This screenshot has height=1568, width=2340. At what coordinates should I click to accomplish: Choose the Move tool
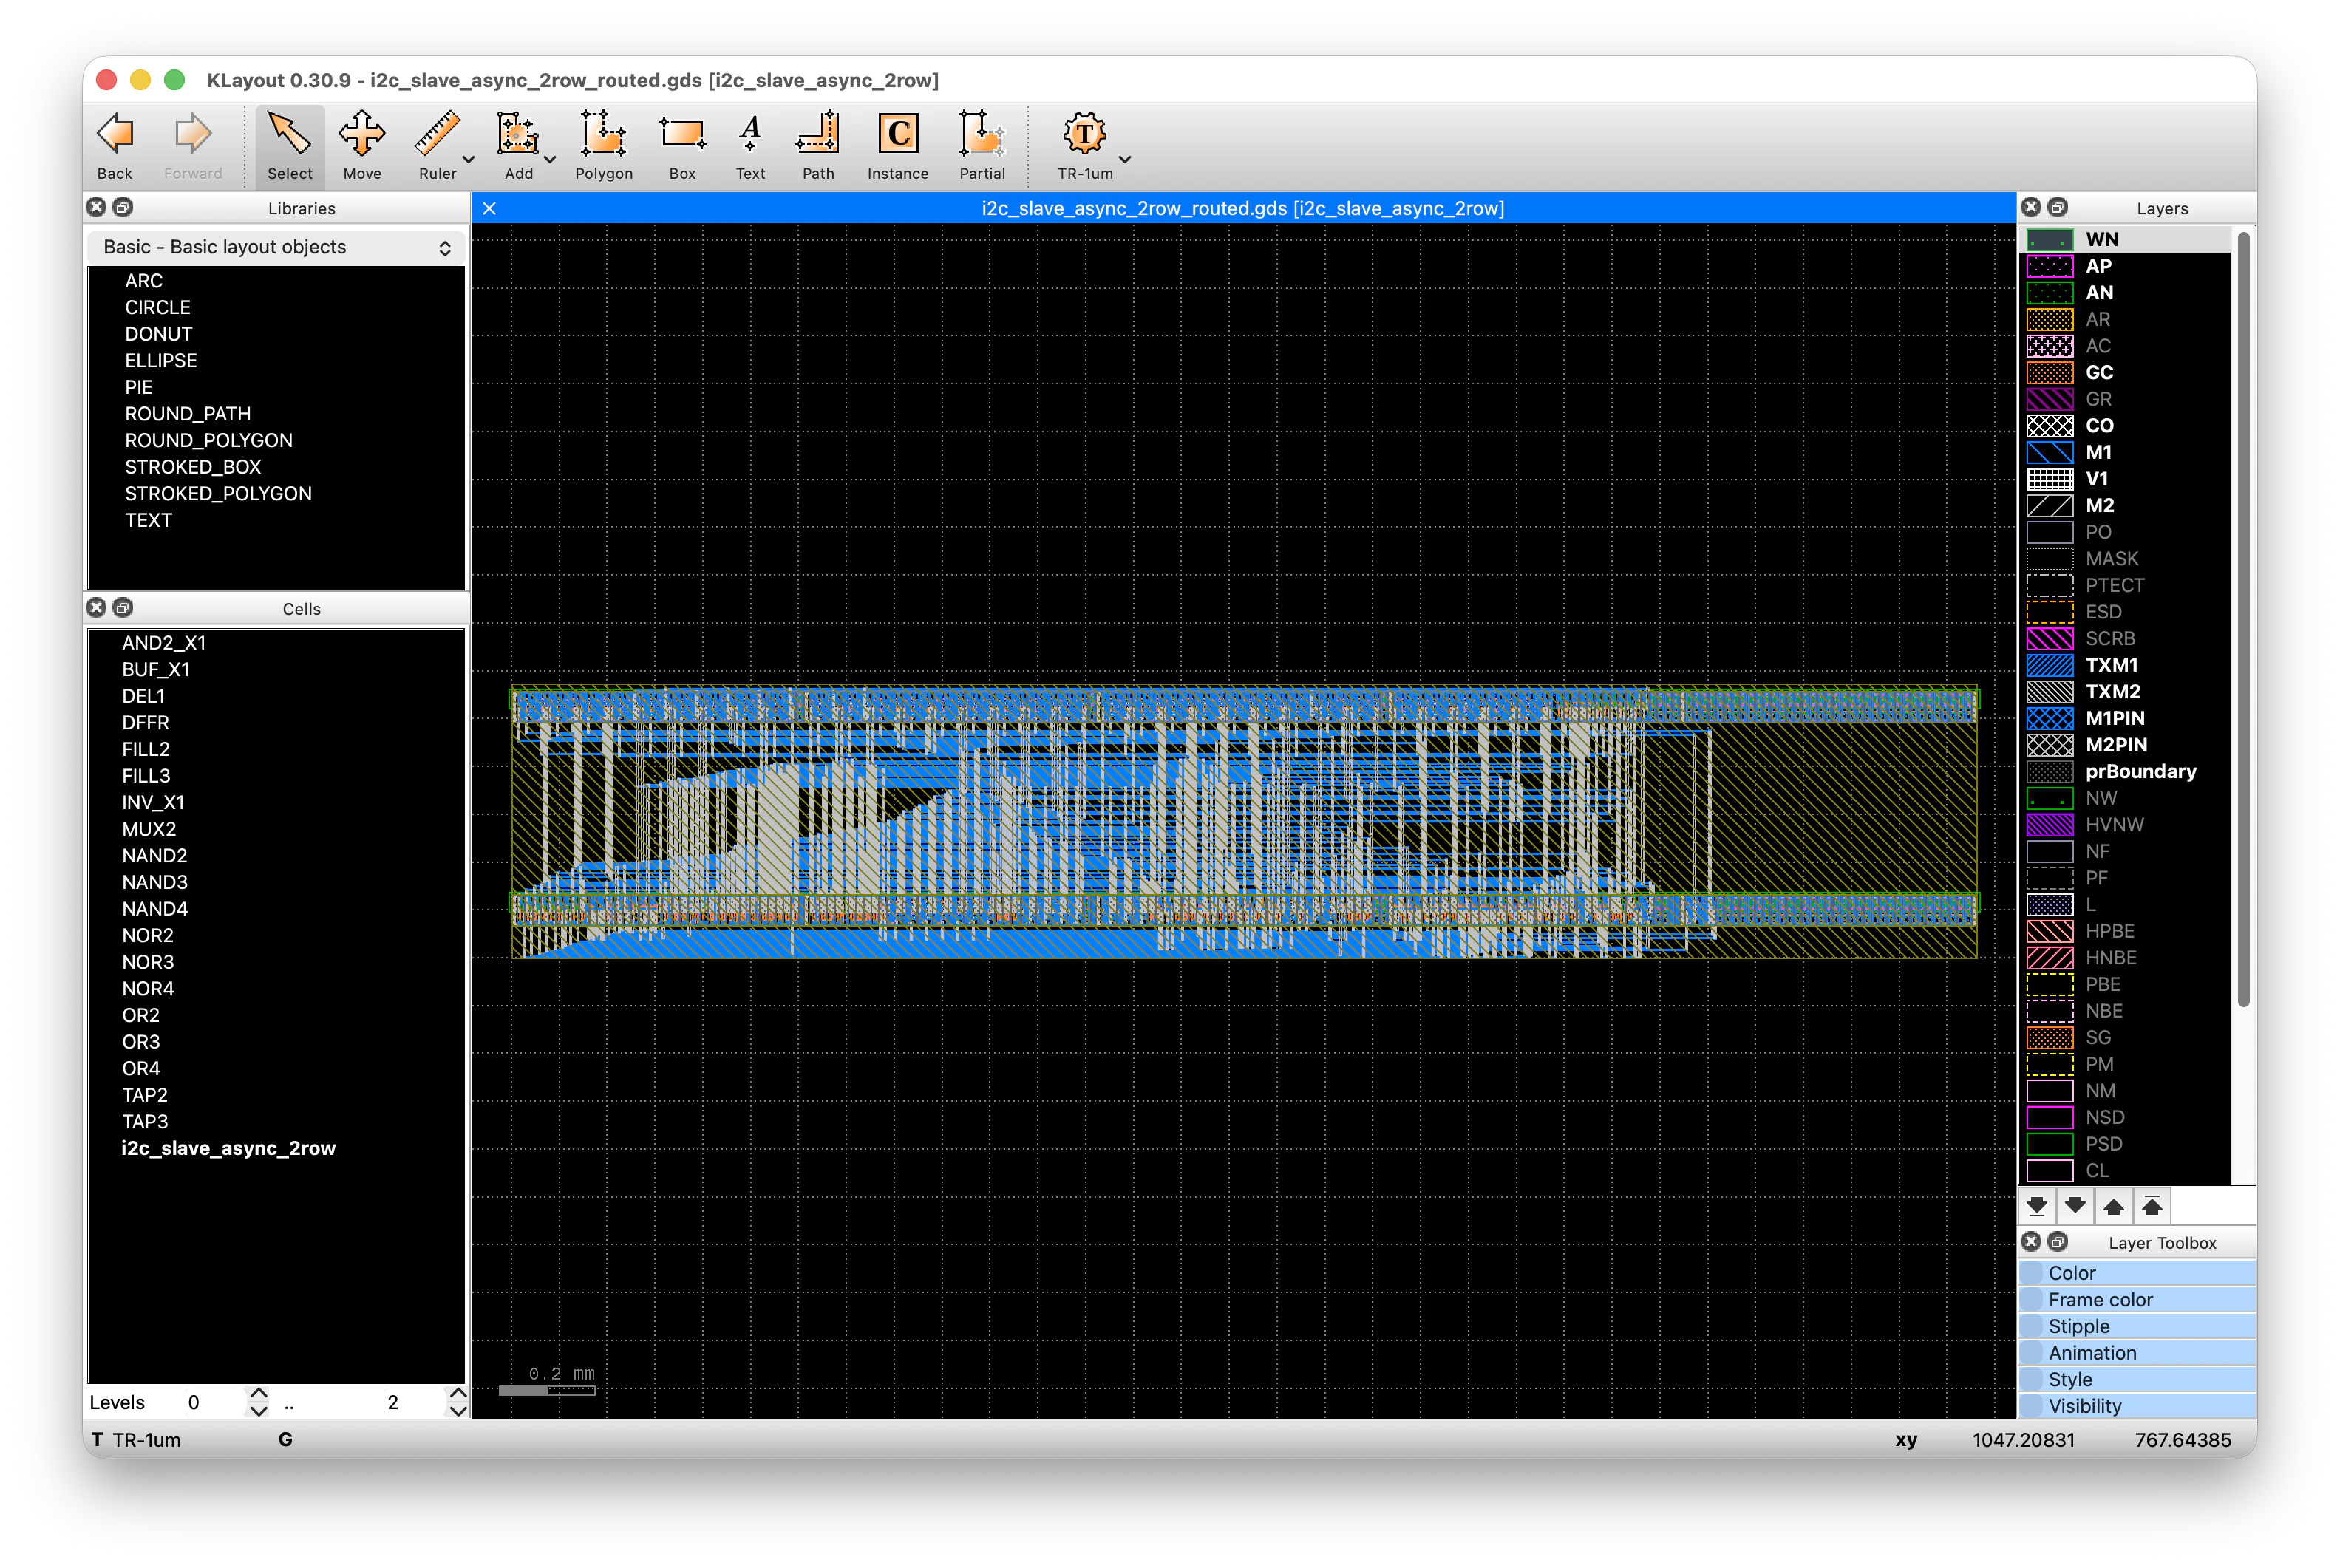pyautogui.click(x=362, y=145)
